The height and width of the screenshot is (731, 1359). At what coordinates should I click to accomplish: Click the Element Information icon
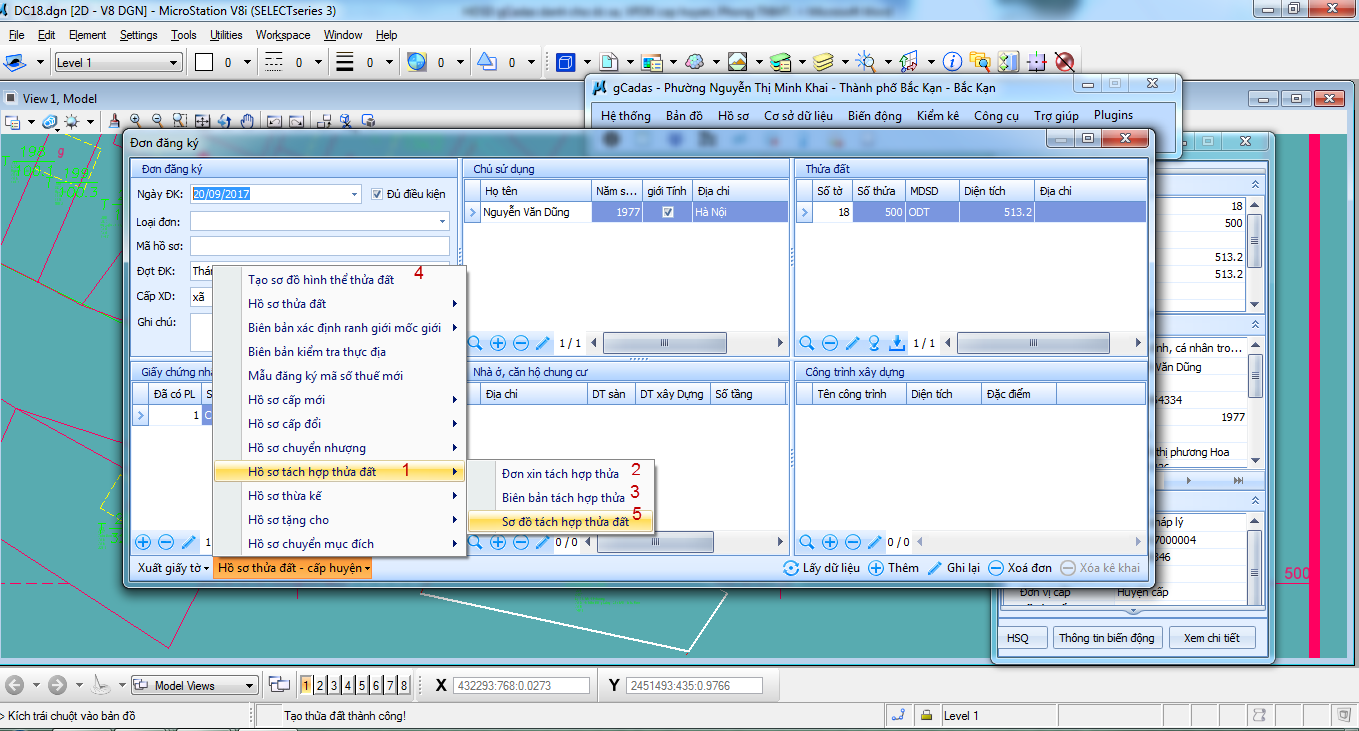click(x=953, y=62)
